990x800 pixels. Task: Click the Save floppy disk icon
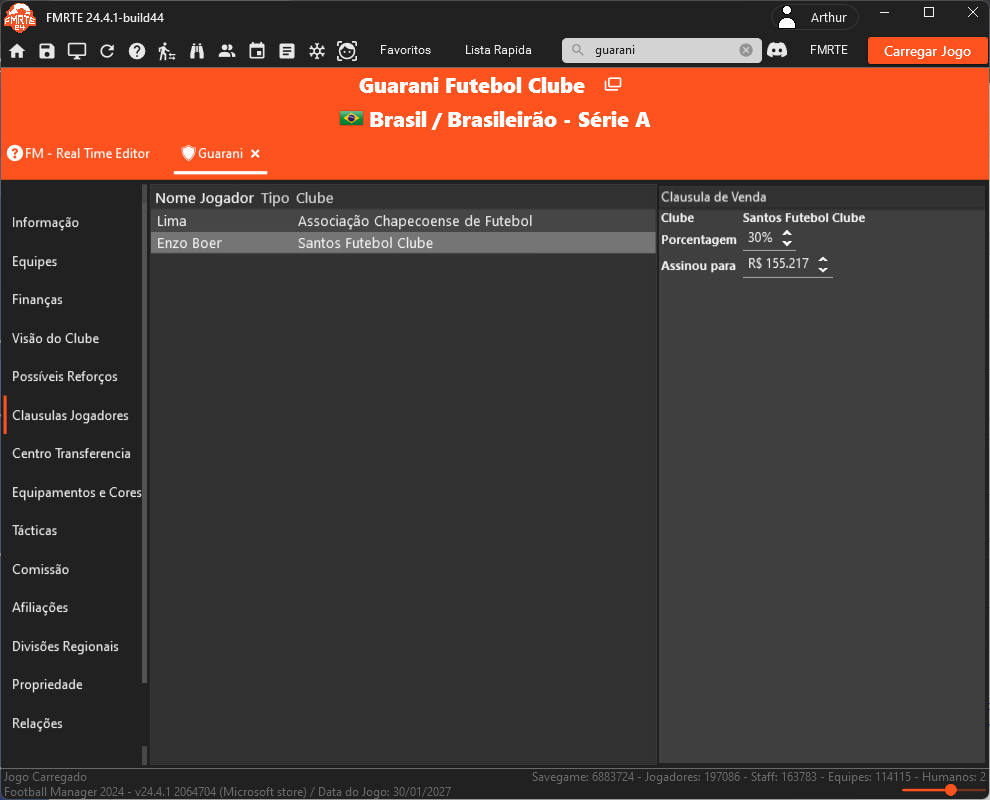[47, 51]
